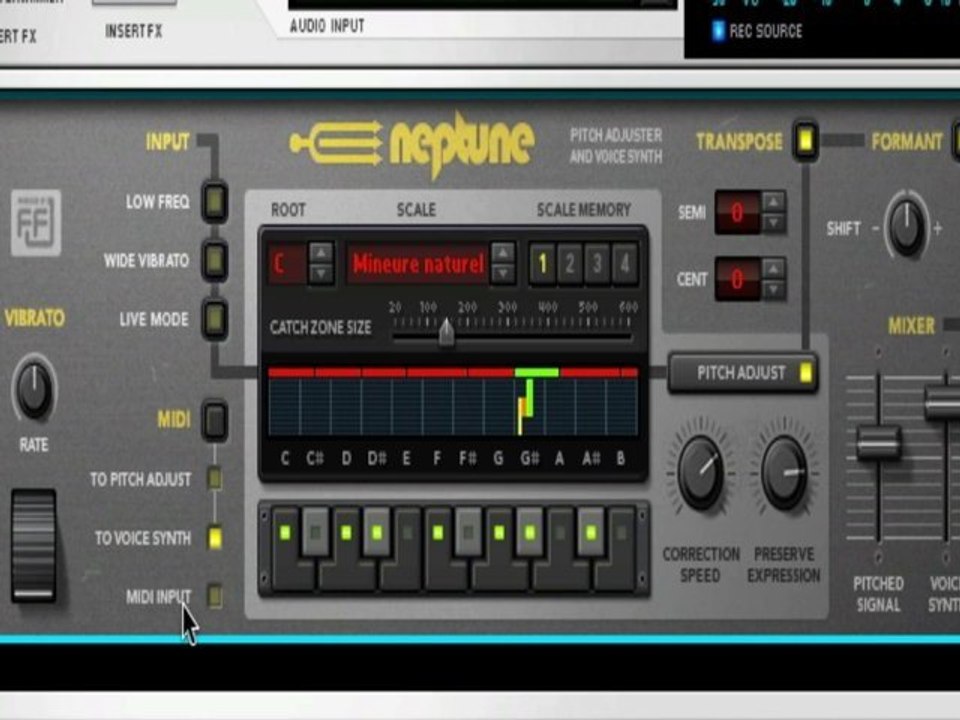Toggle the D# key on the scale keyboard

(377, 531)
